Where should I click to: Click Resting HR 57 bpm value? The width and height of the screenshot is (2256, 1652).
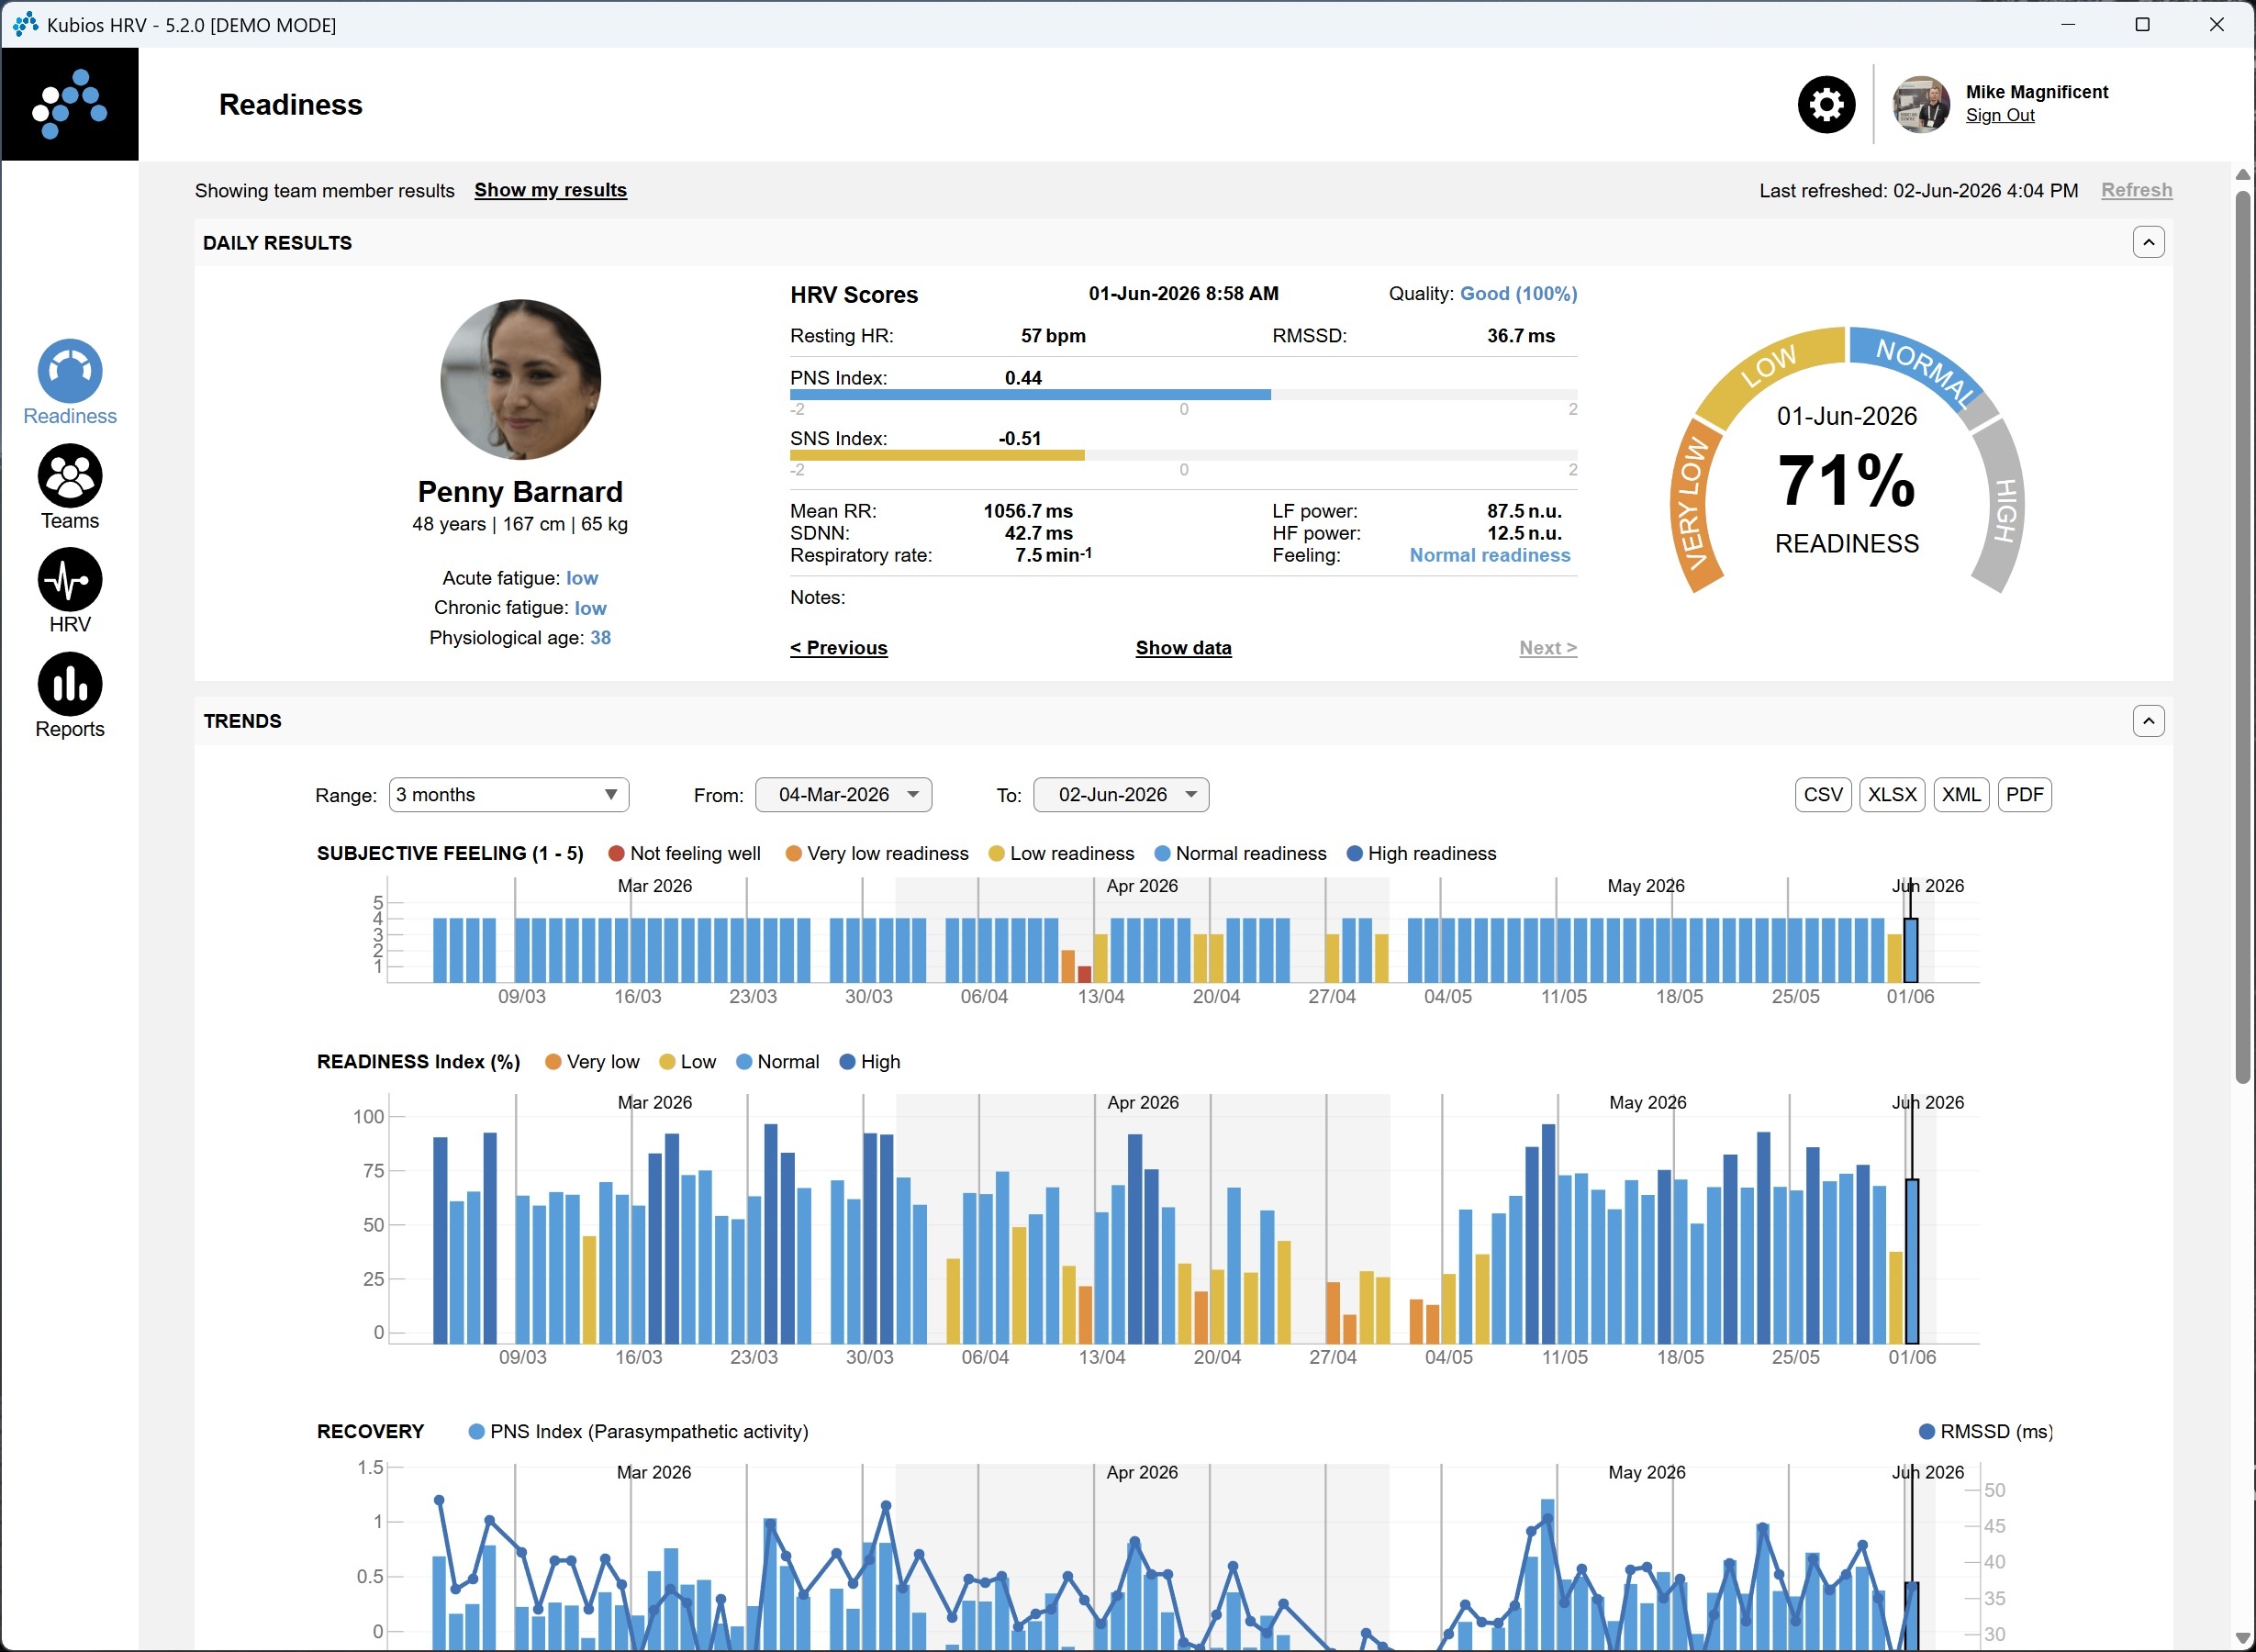click(x=1053, y=336)
